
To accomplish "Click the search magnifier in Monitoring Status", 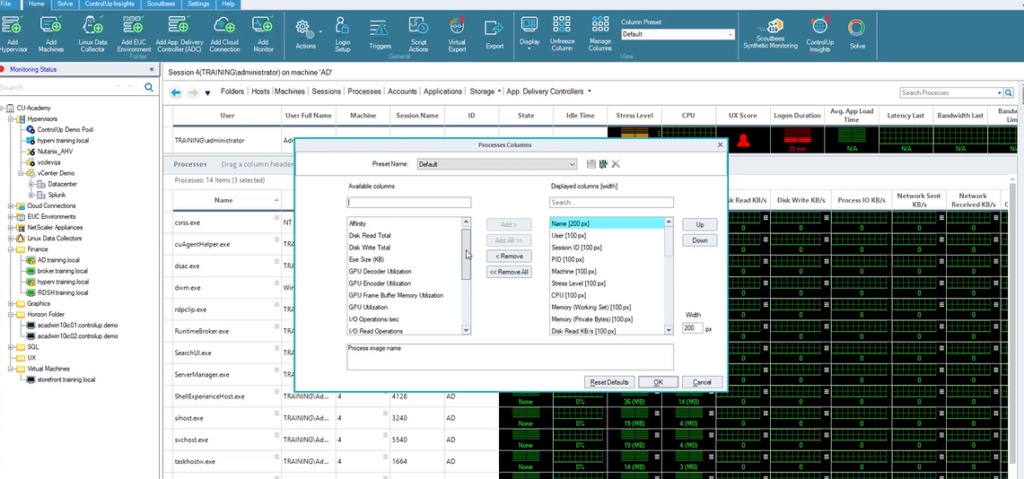I will tap(149, 87).
